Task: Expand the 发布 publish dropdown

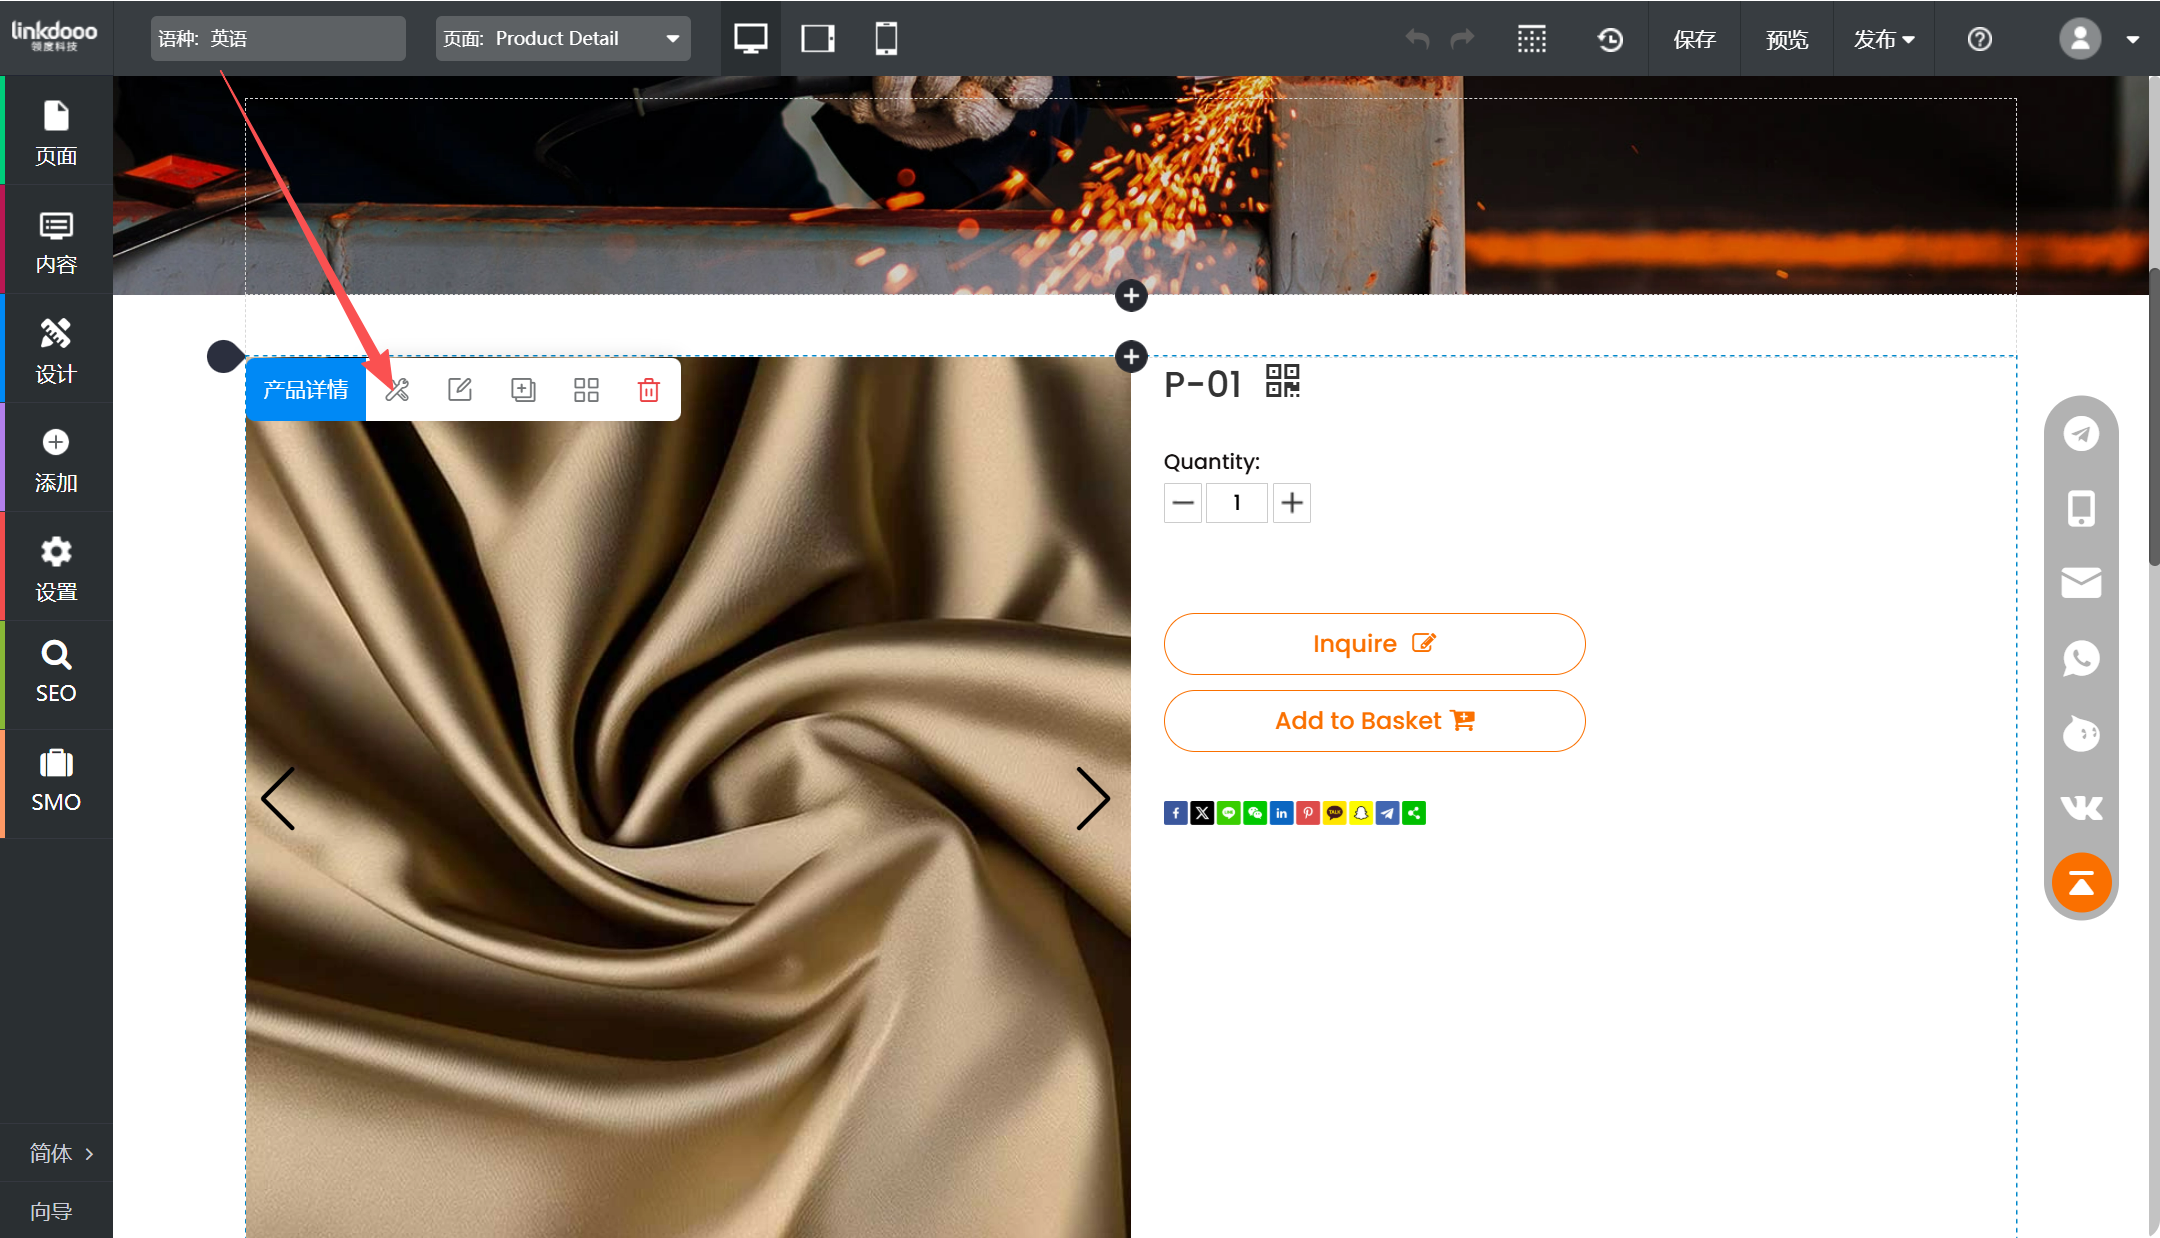Action: pos(1883,39)
